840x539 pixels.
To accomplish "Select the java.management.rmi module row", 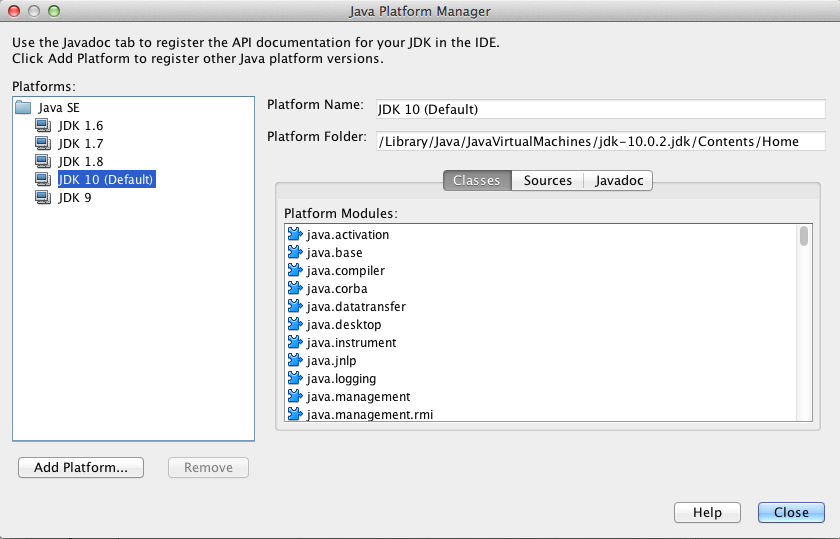I will pos(369,415).
